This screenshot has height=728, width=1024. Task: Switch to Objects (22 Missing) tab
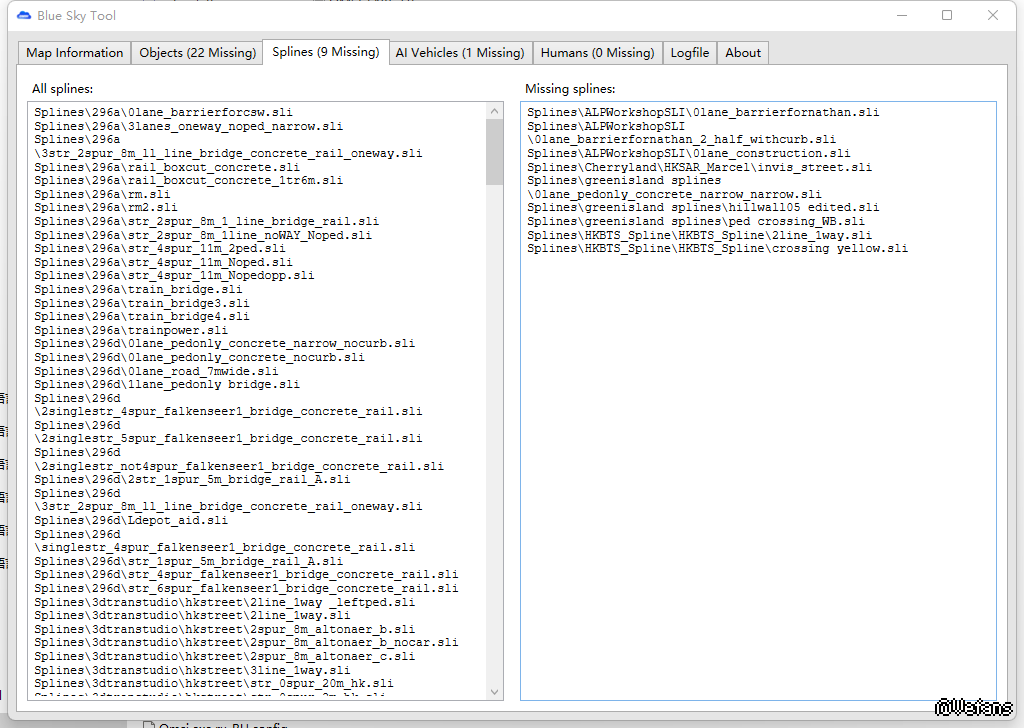point(197,53)
